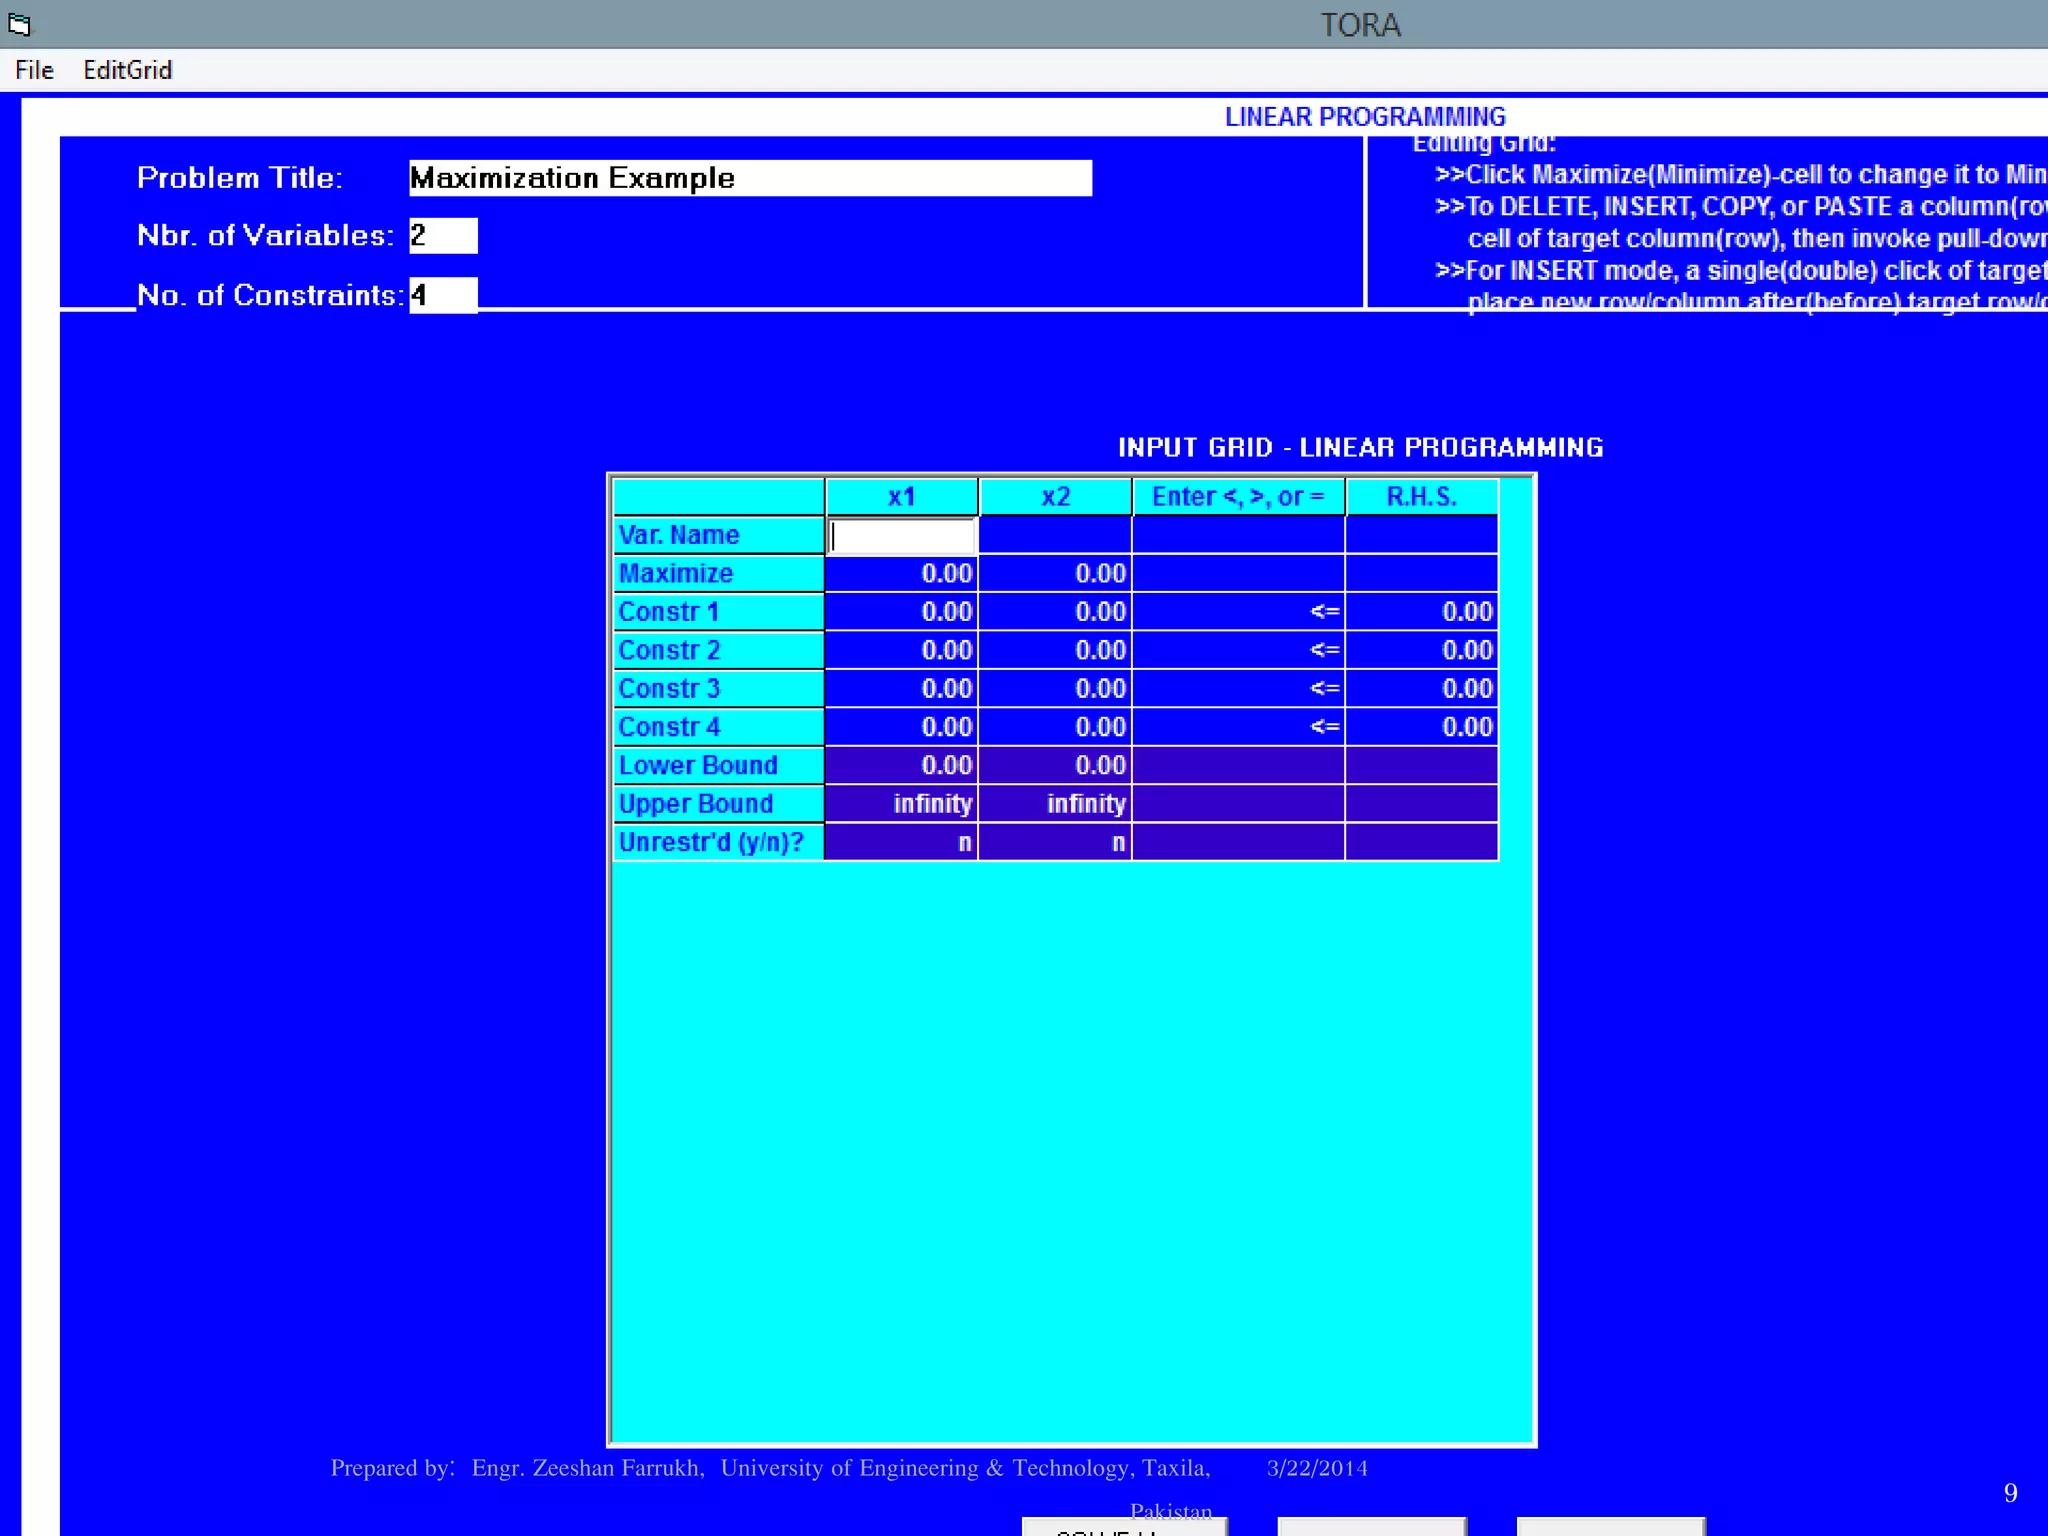
Task: Click x2 Unrestr'd (y/n) cell
Action: click(x=1055, y=843)
